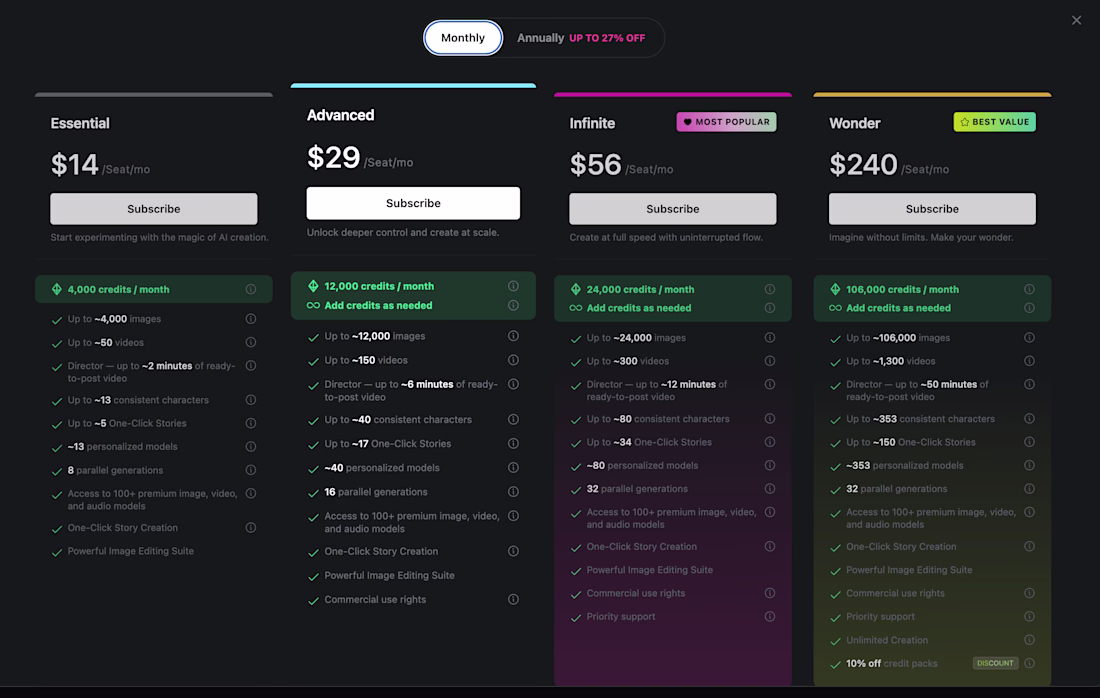This screenshot has width=1100, height=698.
Task: Open info for ~5 One-Click Stories
Action: (x=250, y=423)
